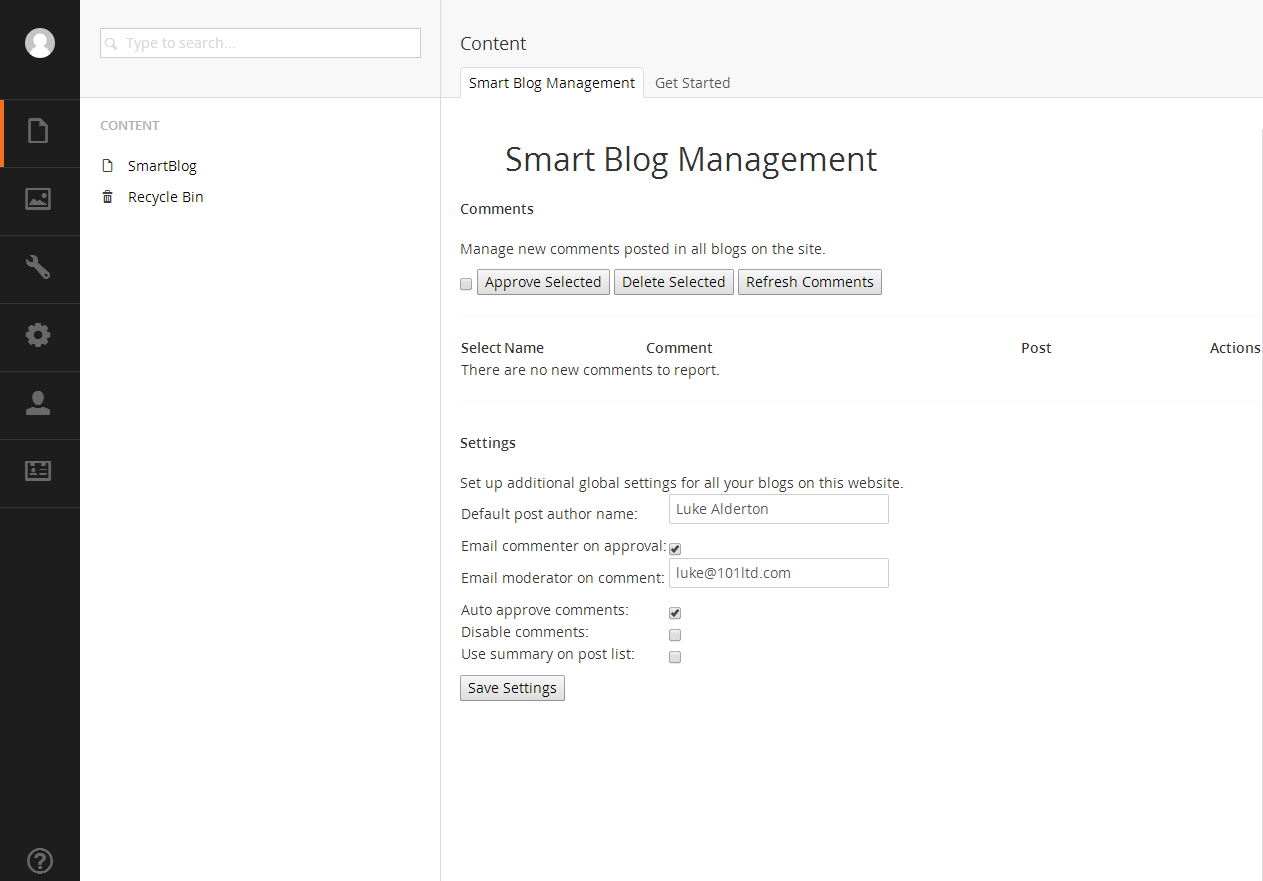Open the Settings section wrench icon

[38, 267]
